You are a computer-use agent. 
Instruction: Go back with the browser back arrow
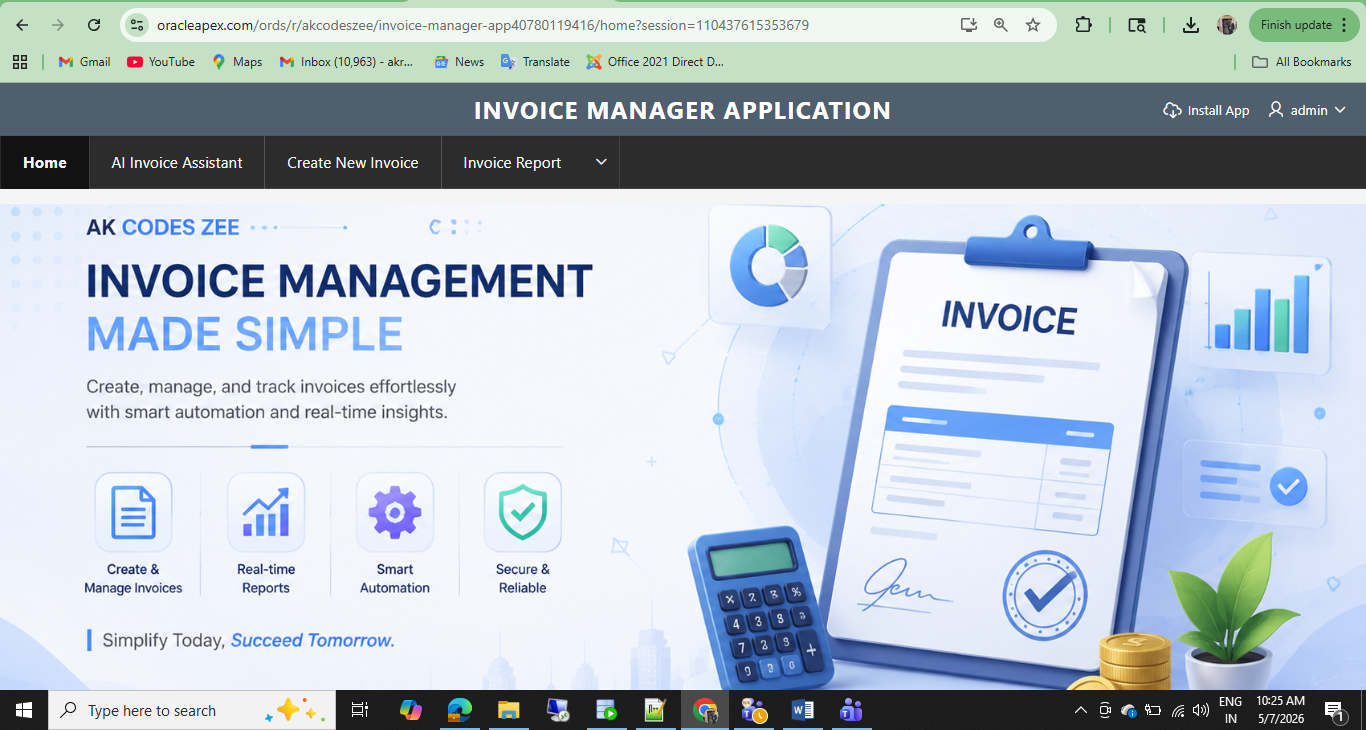coord(22,25)
